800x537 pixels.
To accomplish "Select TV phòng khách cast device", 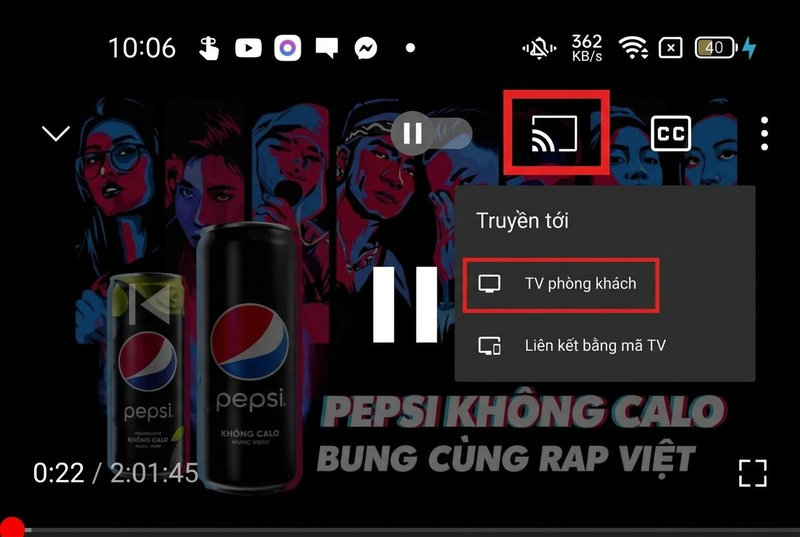I will click(561, 285).
